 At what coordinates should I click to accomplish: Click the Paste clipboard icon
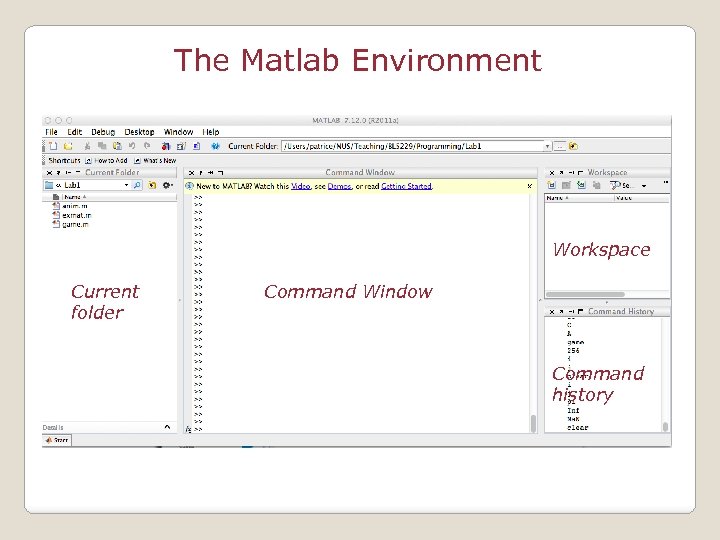pos(118,146)
